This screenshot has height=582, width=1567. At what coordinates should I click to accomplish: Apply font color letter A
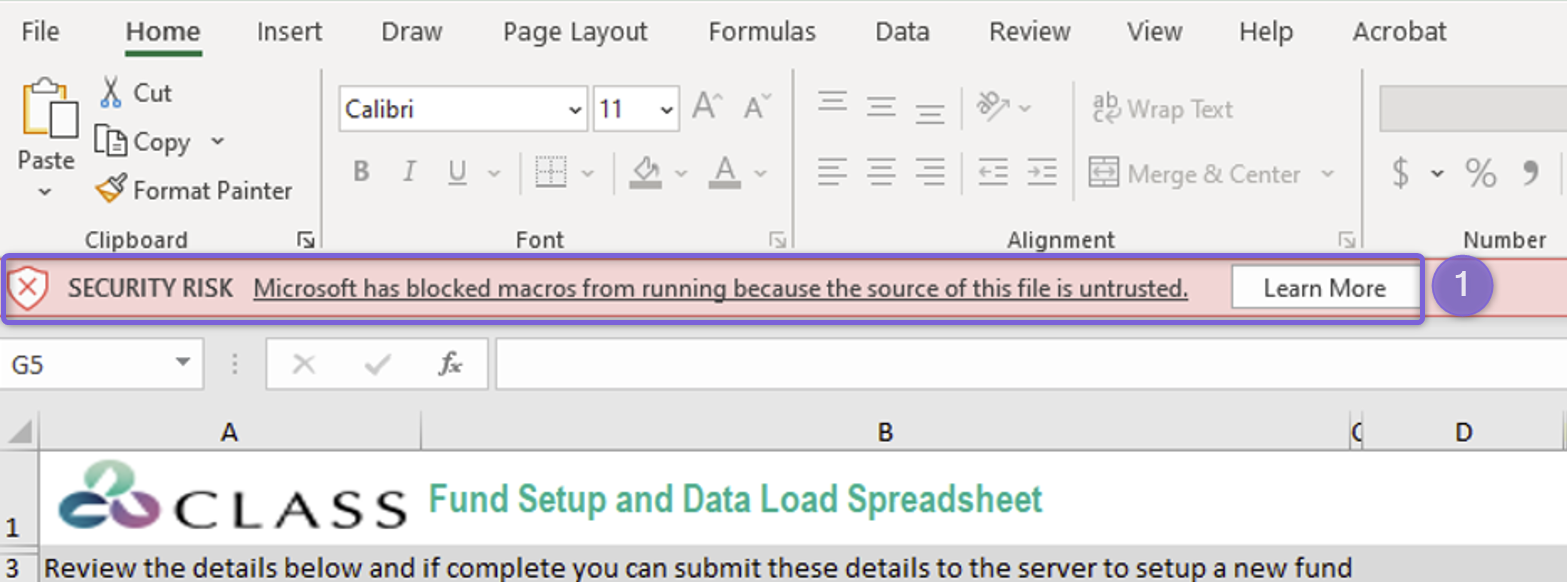724,173
